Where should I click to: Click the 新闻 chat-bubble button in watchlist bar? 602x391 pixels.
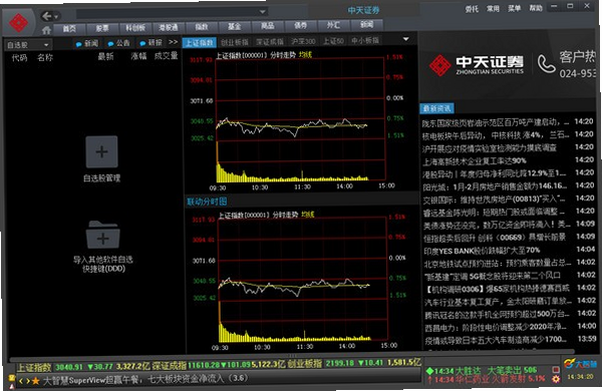[x=87, y=43]
